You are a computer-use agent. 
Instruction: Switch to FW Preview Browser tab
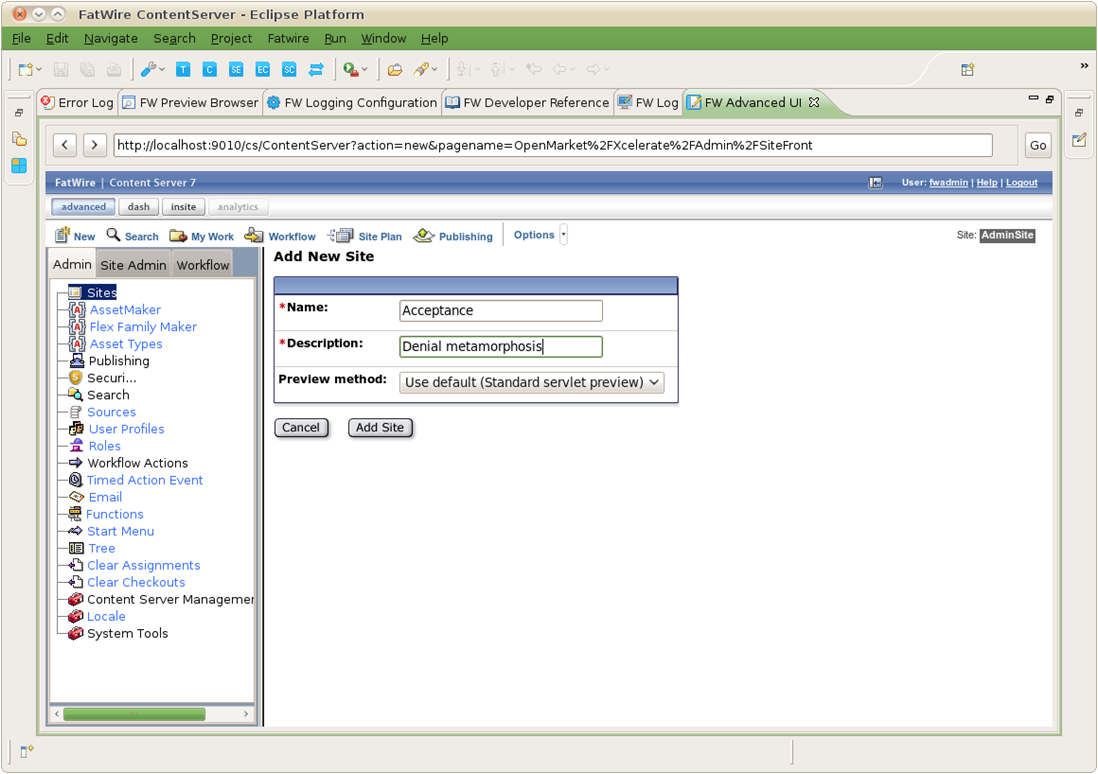tap(190, 102)
